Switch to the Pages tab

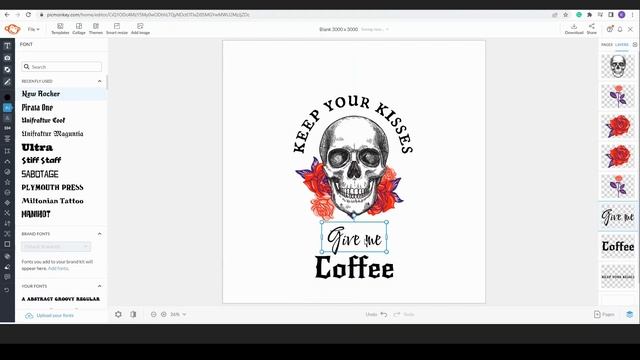pyautogui.click(x=607, y=44)
